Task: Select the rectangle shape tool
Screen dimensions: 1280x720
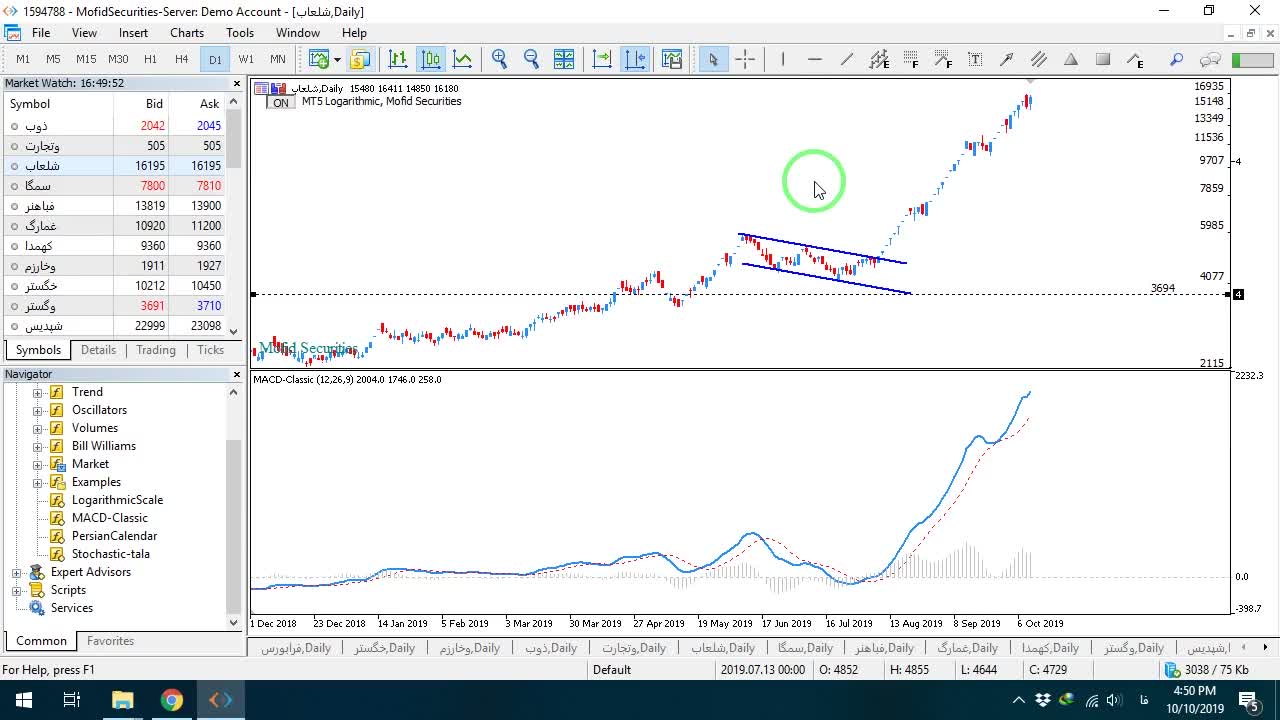Action: pyautogui.click(x=1103, y=59)
